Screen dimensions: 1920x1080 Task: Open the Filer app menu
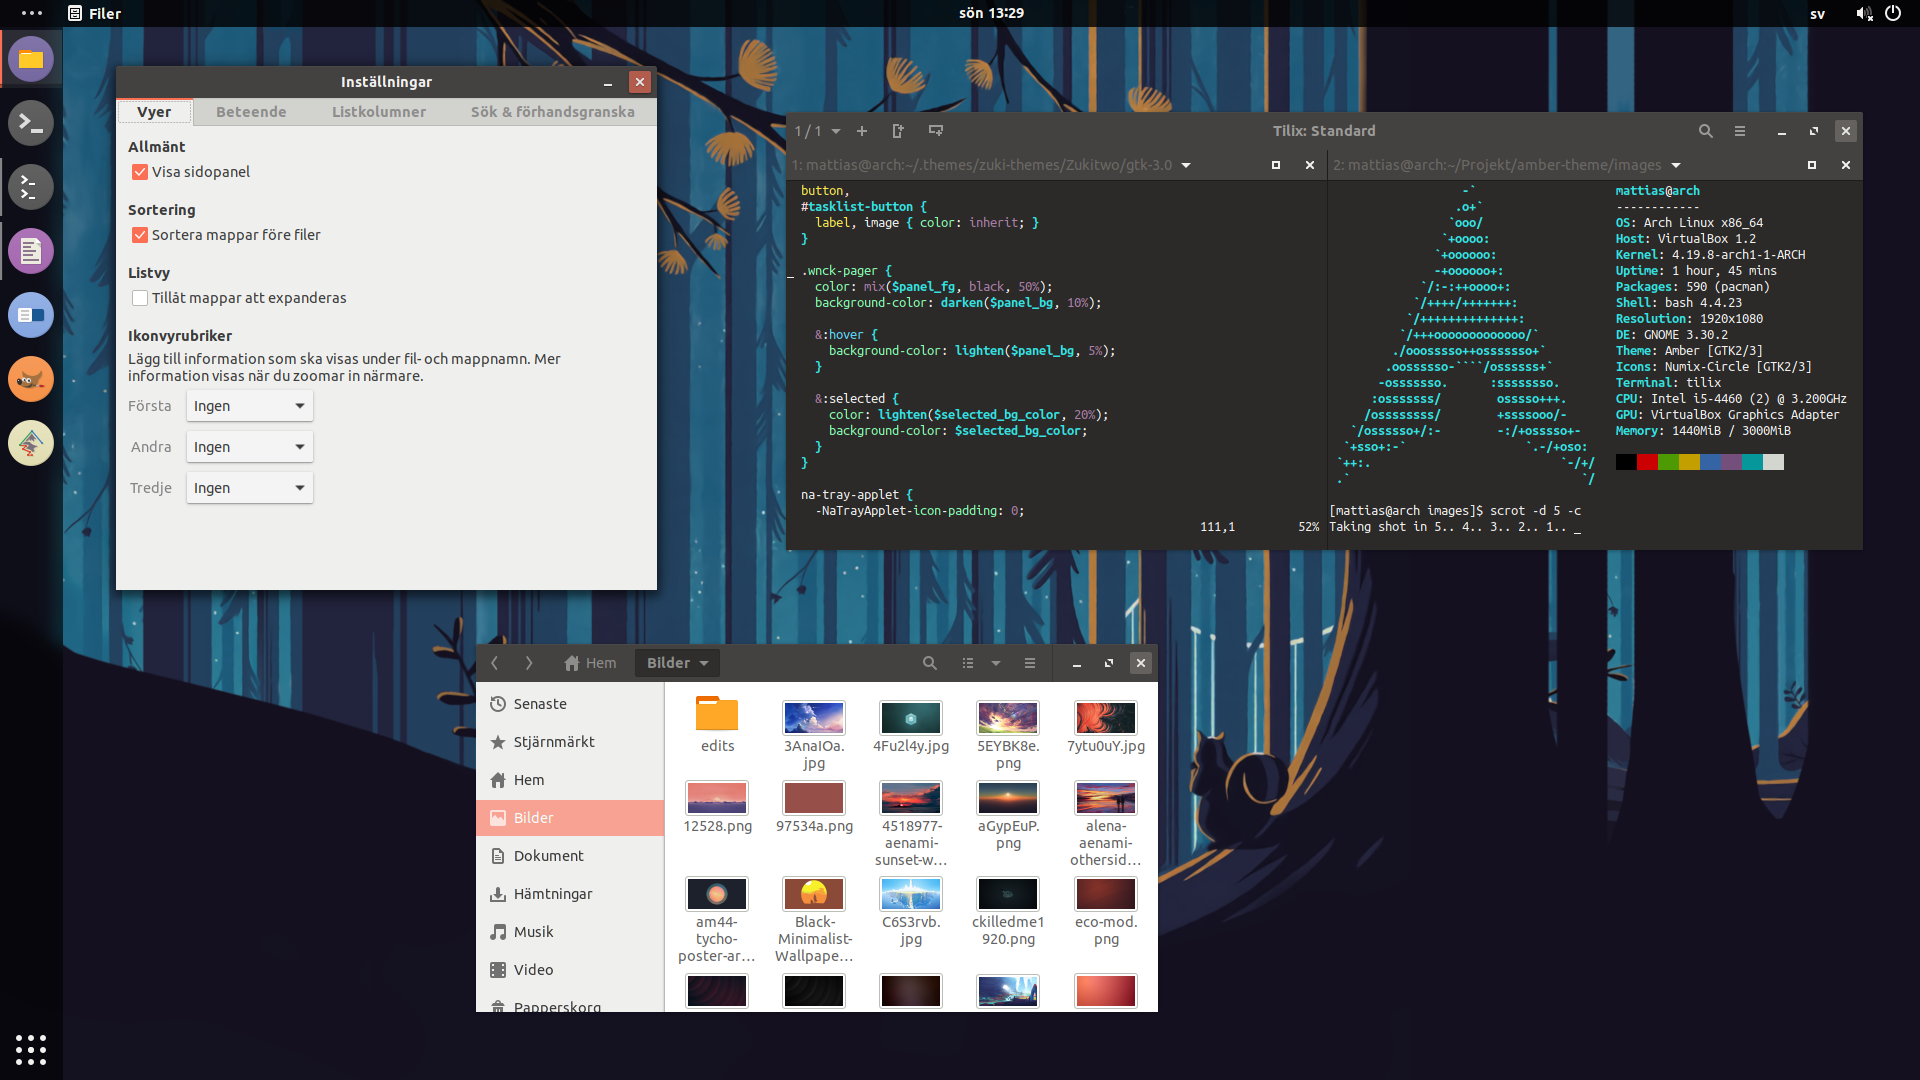click(x=94, y=13)
